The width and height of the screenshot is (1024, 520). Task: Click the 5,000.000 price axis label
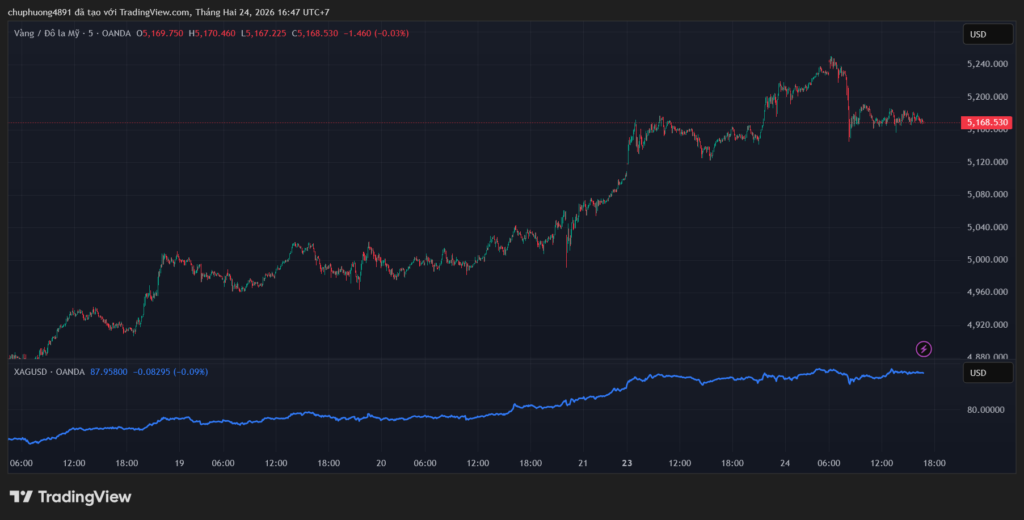pyautogui.click(x=987, y=259)
